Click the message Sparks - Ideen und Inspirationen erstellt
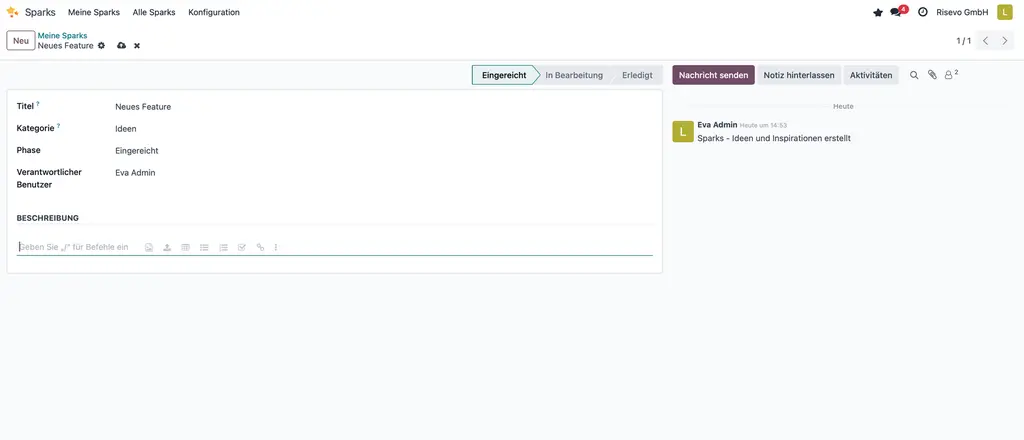Viewport: 1024px width, 440px height. tap(774, 138)
